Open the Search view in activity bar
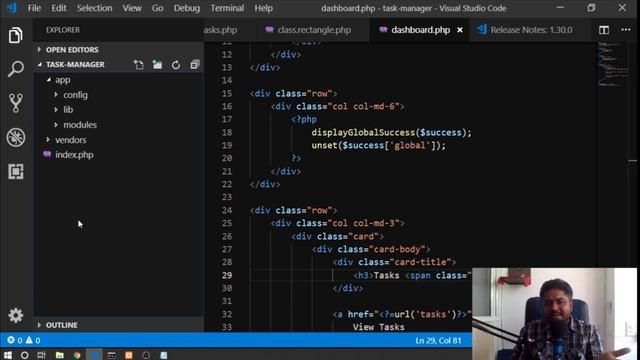The image size is (640, 360). click(x=16, y=69)
